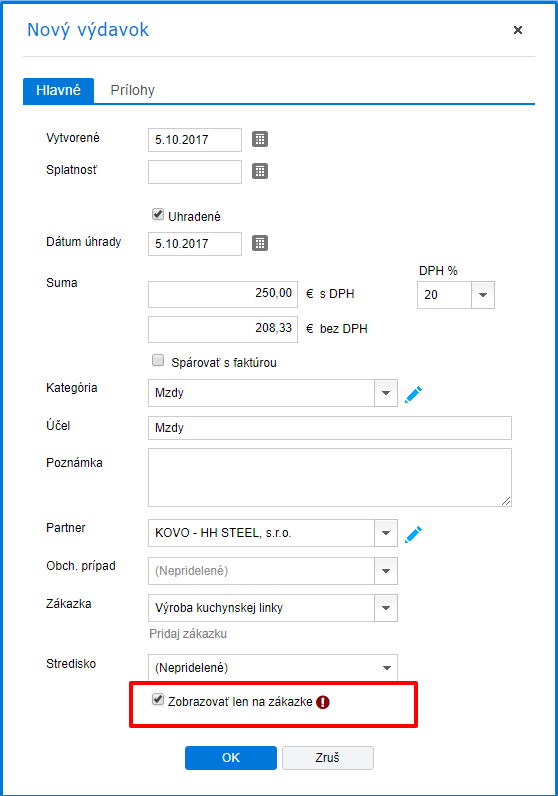Switch to the Prílohy tab
This screenshot has width=558, height=796.
133,90
